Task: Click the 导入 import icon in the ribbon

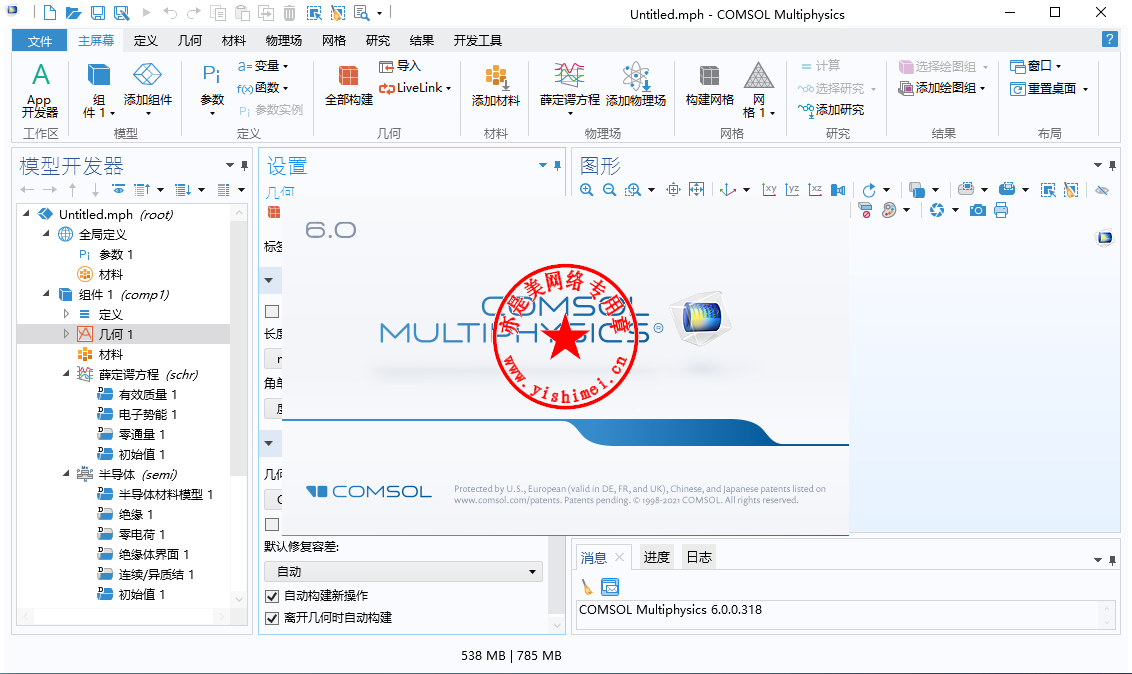Action: pos(399,66)
